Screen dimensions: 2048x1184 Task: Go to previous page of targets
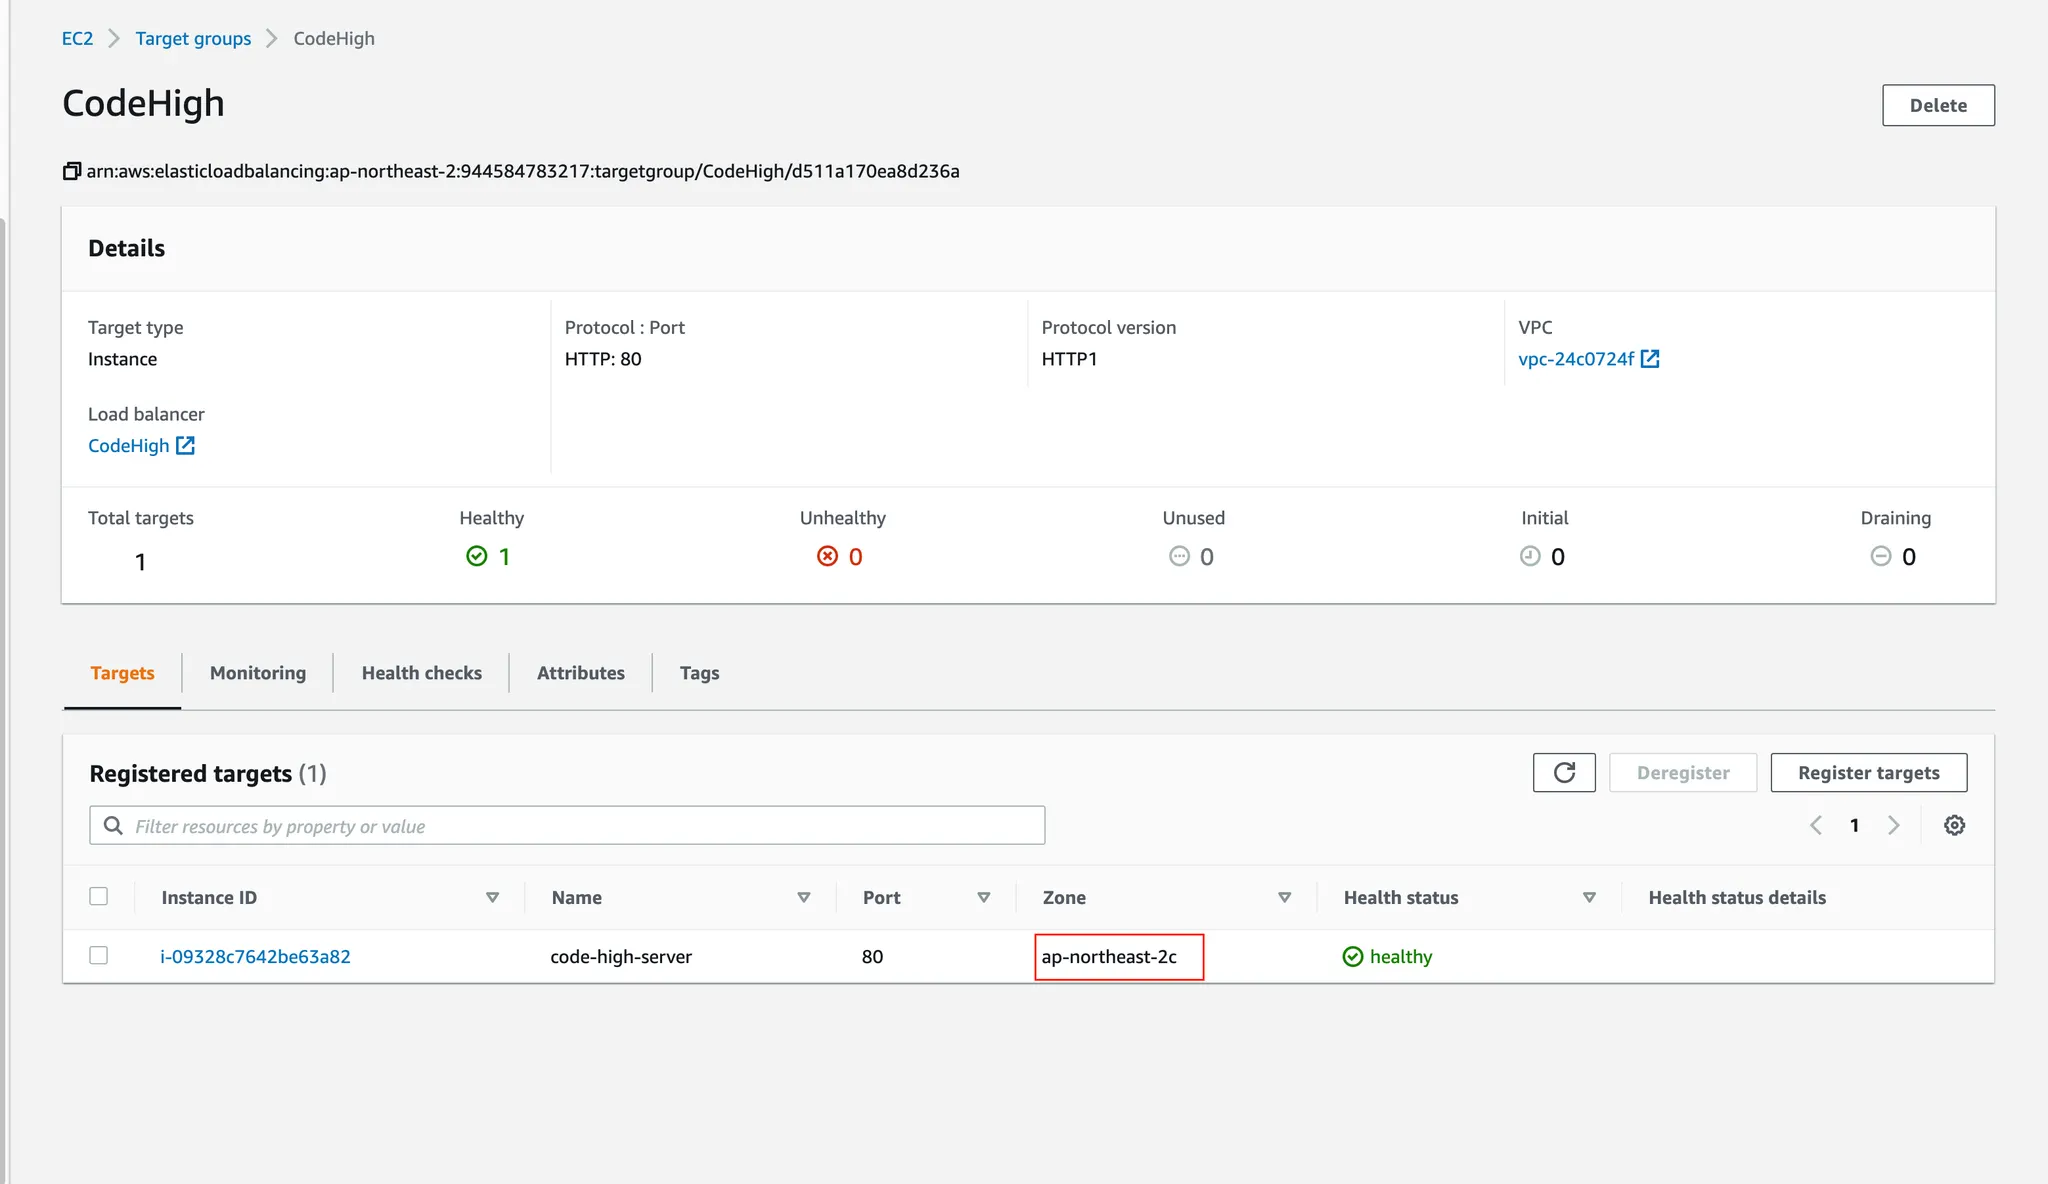pos(1816,825)
